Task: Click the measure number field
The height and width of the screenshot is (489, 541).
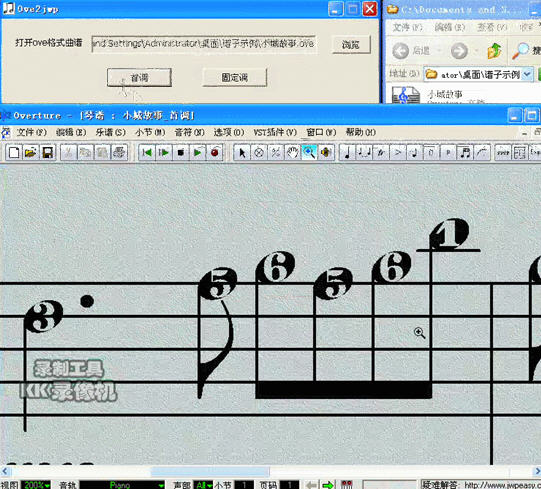Action: pos(244,485)
